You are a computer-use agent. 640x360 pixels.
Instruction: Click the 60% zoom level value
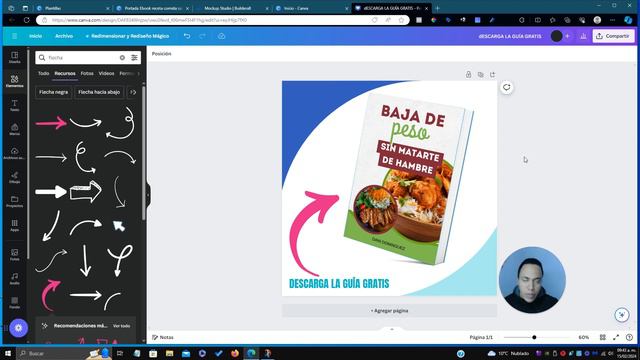[x=584, y=337]
